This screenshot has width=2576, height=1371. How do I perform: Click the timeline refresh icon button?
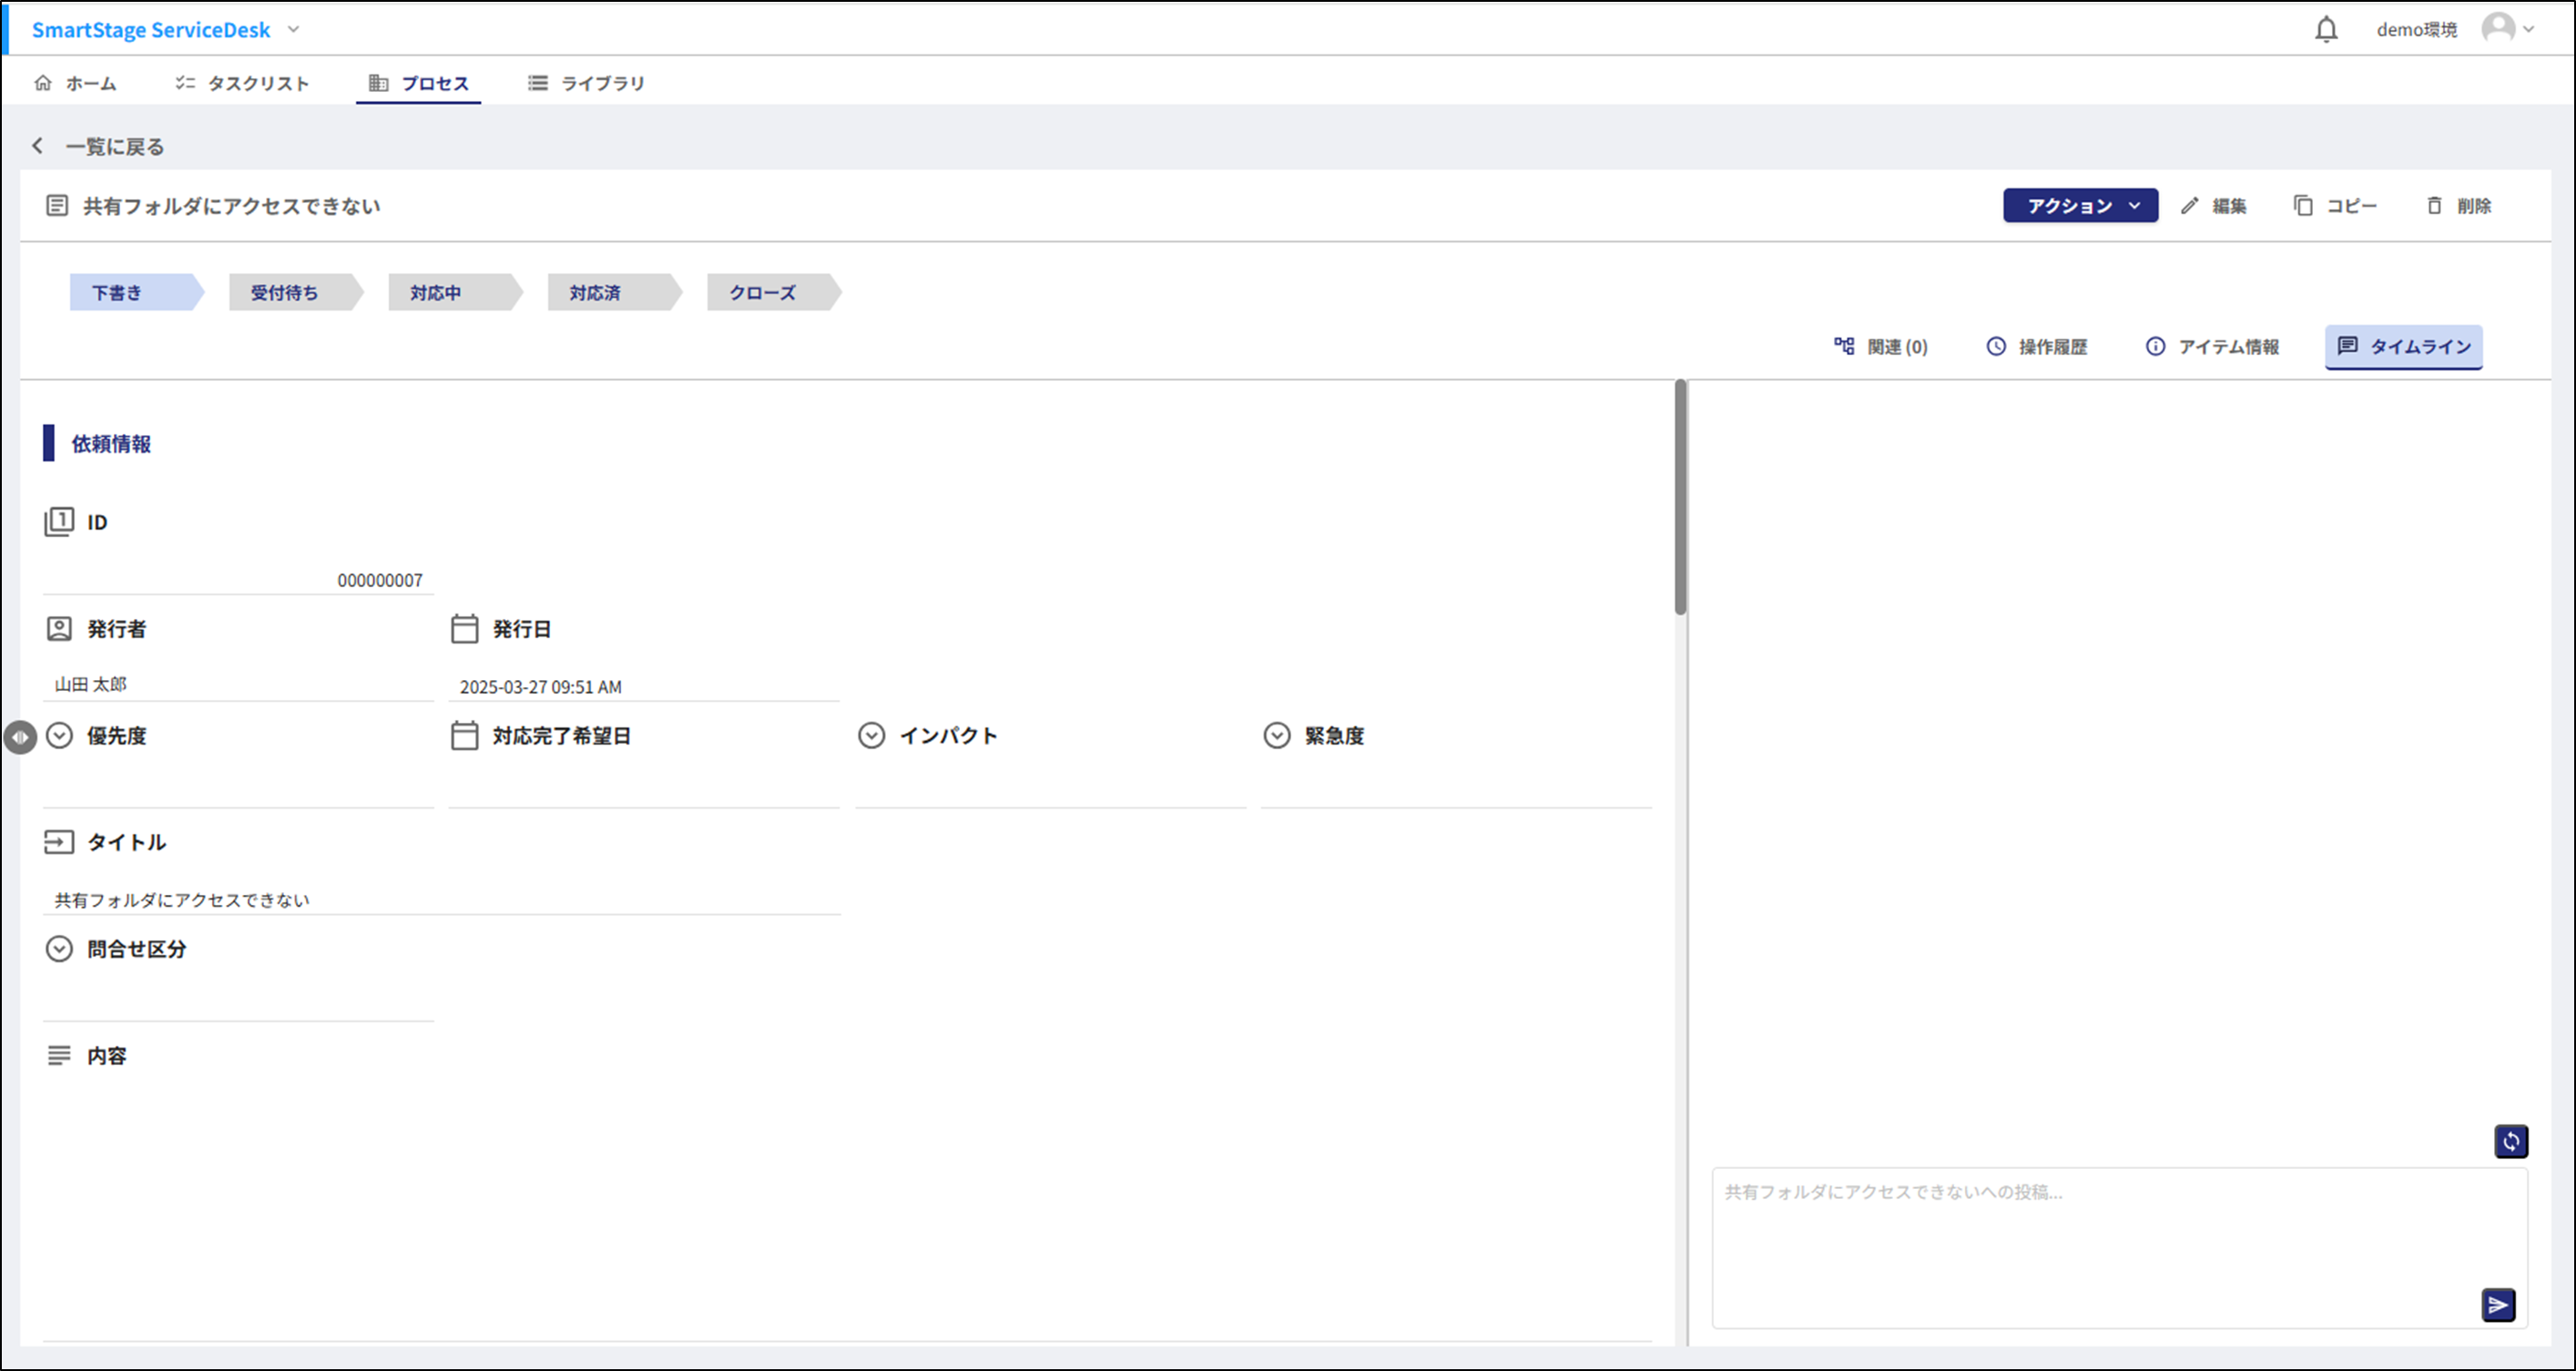(2510, 1141)
